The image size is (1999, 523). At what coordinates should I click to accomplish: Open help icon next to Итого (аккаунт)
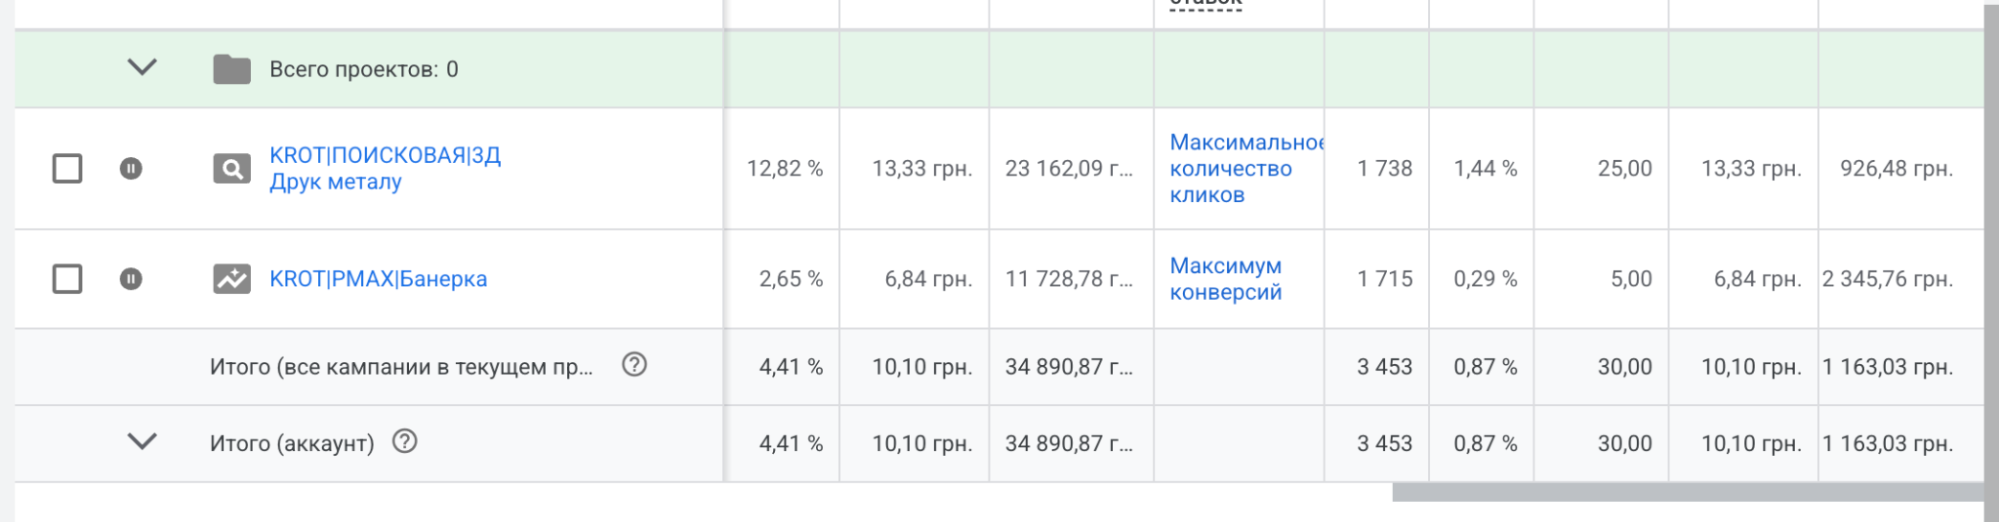pos(404,441)
